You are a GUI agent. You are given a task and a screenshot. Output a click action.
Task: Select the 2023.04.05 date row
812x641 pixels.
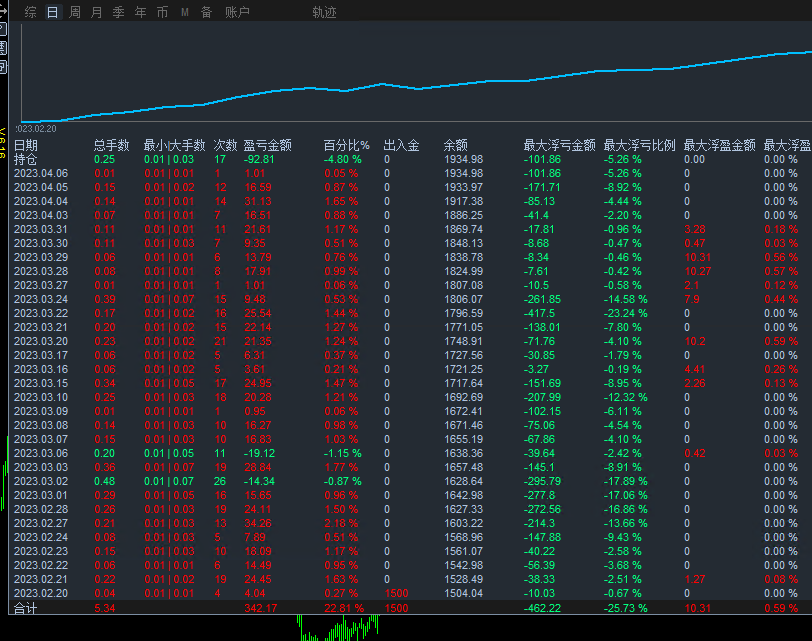pos(410,187)
